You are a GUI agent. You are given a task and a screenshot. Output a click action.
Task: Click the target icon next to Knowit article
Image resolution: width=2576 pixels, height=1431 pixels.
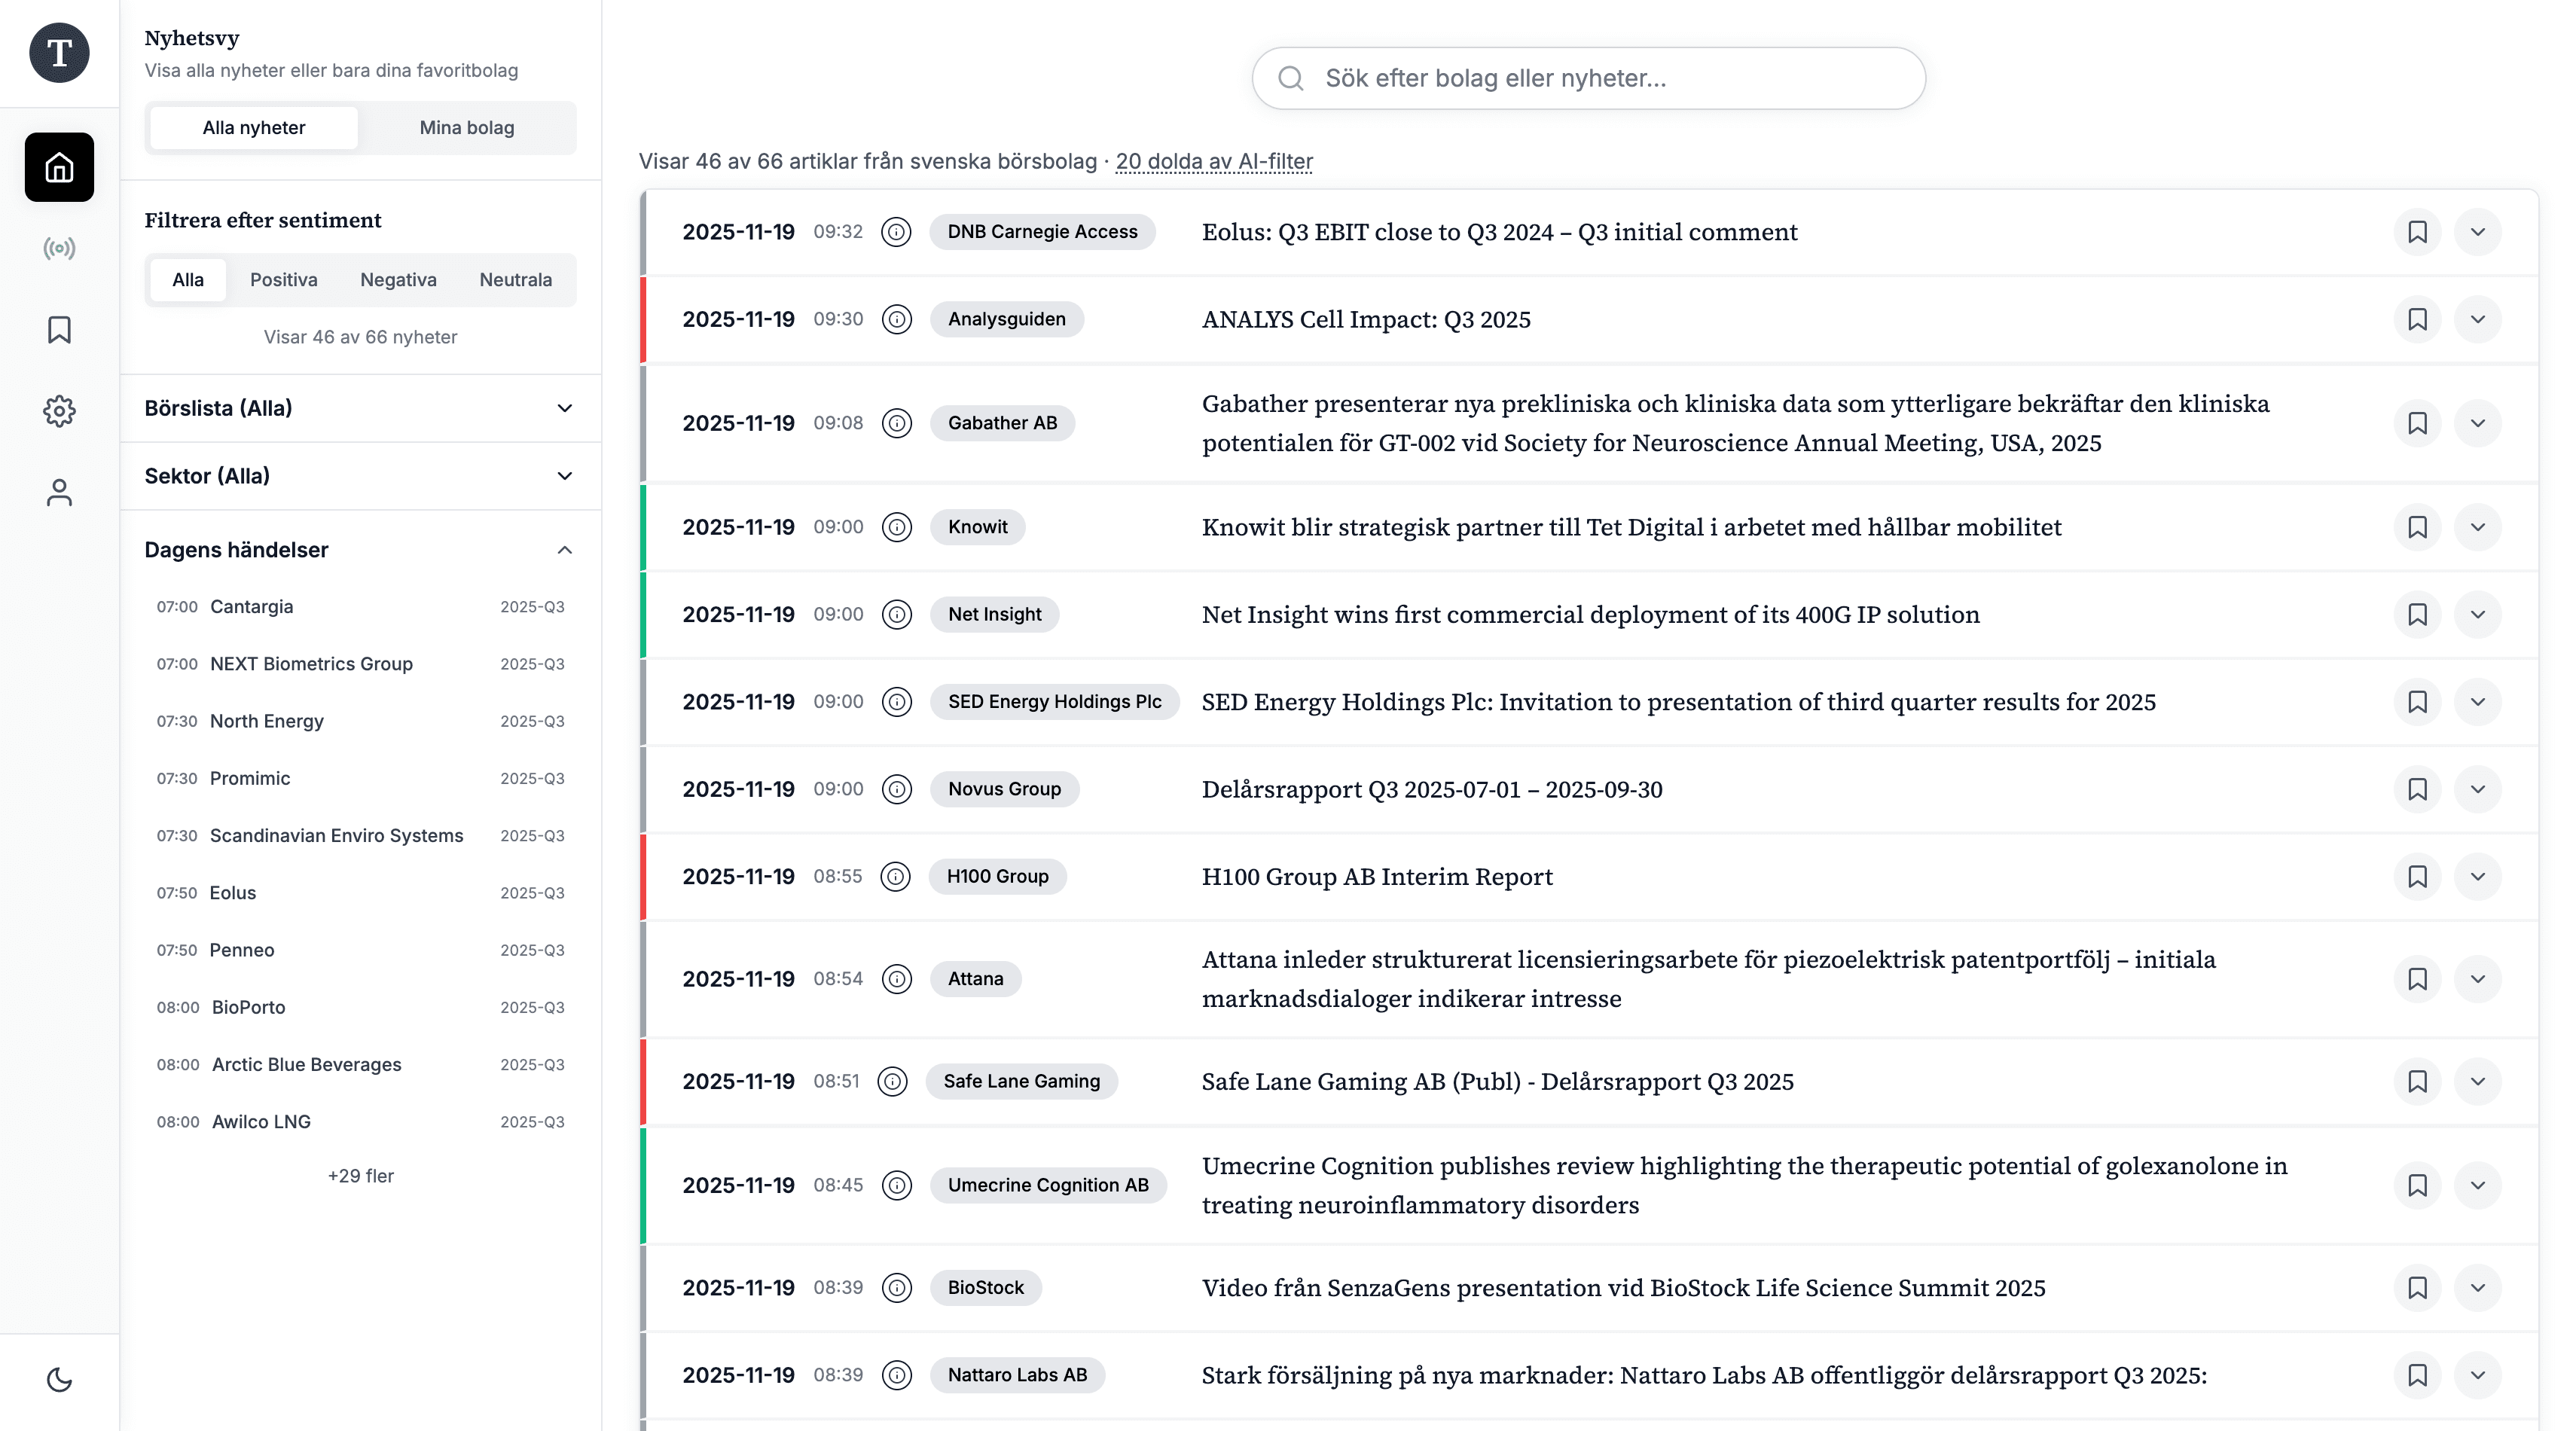click(896, 527)
